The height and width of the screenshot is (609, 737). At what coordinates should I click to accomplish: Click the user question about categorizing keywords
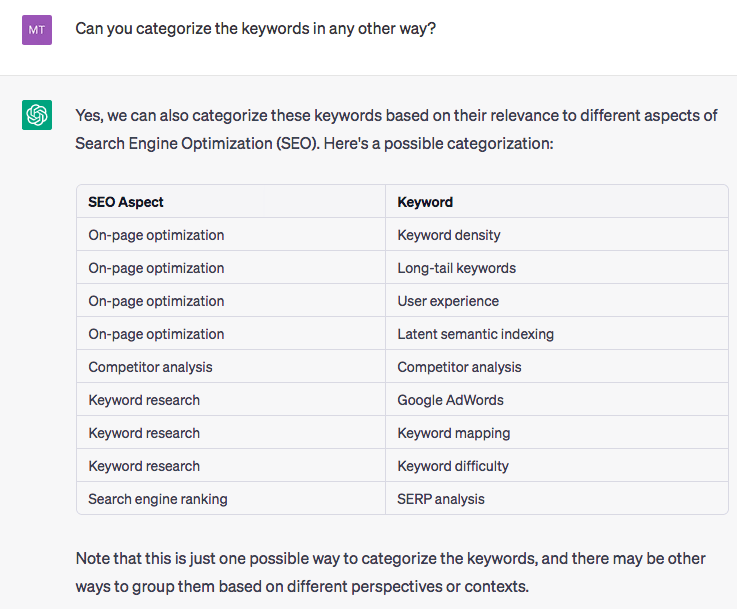[x=255, y=29]
